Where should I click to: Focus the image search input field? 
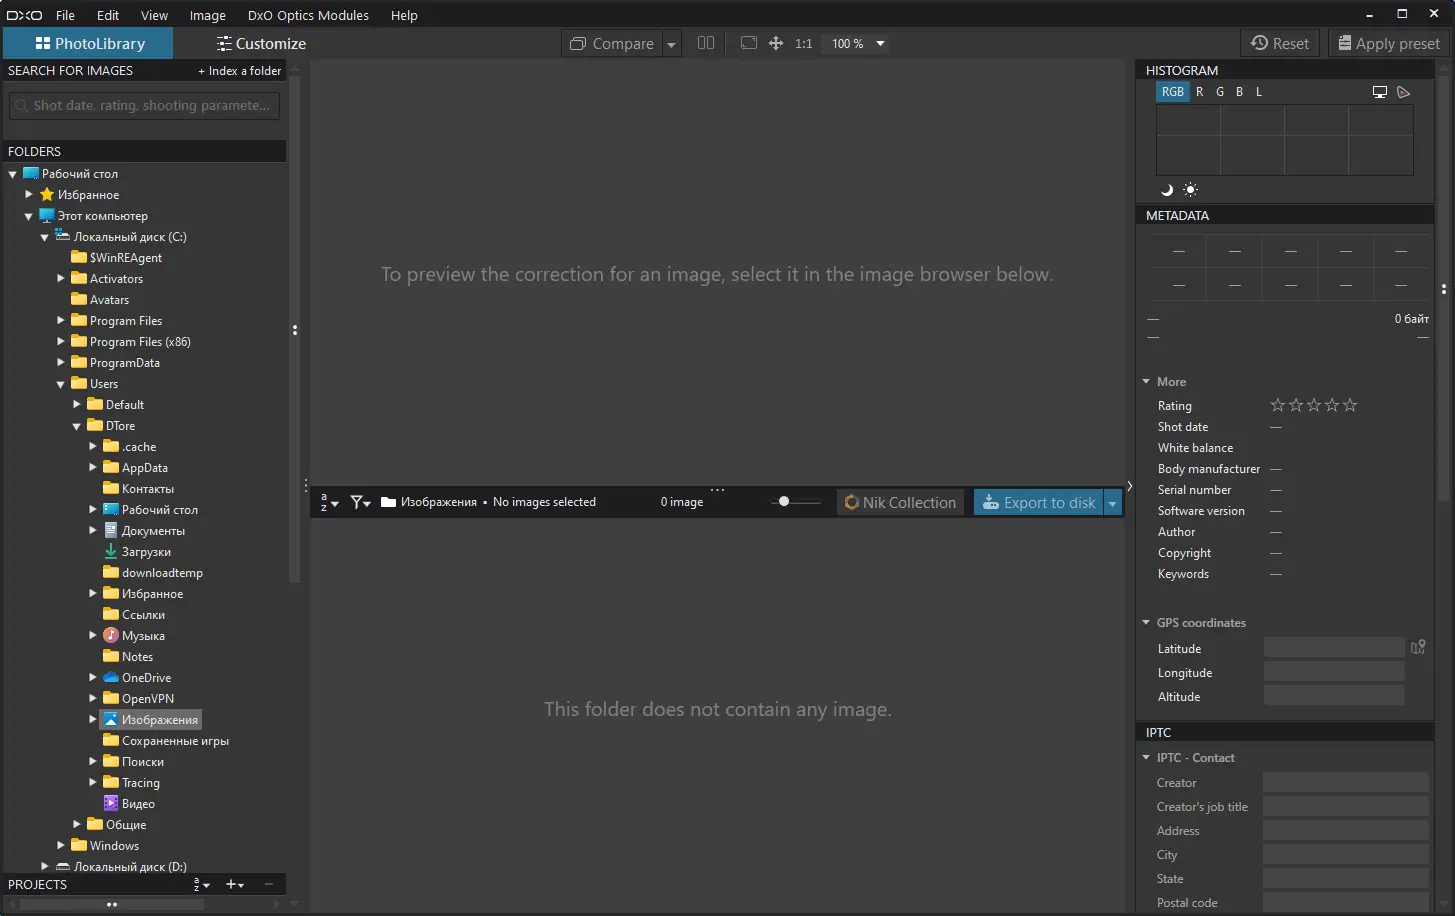point(144,105)
